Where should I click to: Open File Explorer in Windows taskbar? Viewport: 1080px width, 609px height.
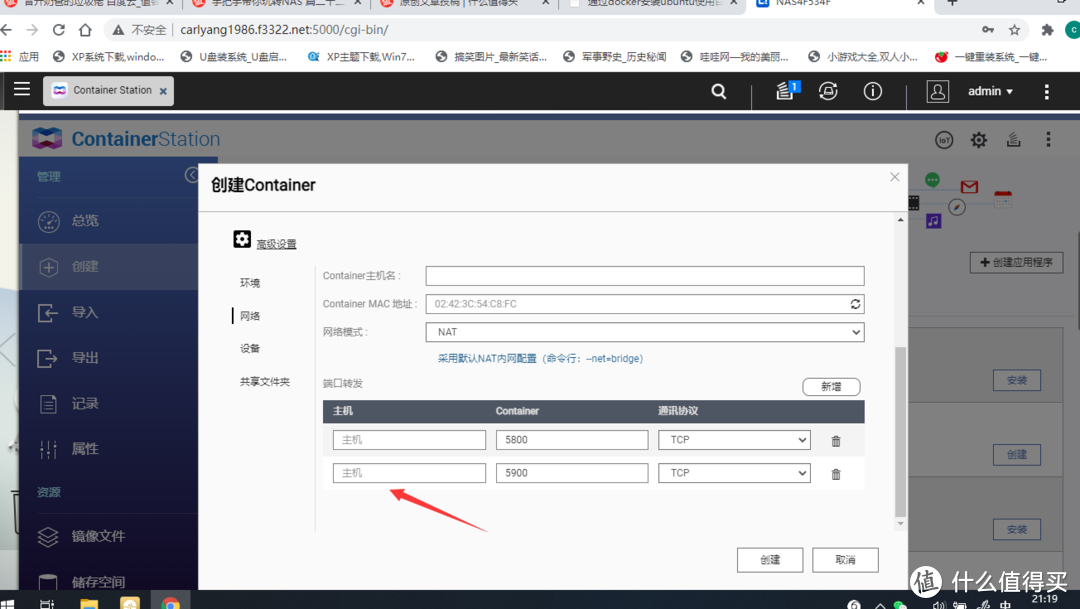pyautogui.click(x=90, y=603)
